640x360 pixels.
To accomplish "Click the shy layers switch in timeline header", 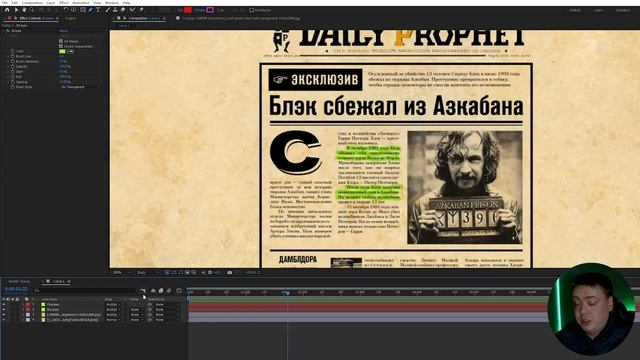I will coord(153,291).
